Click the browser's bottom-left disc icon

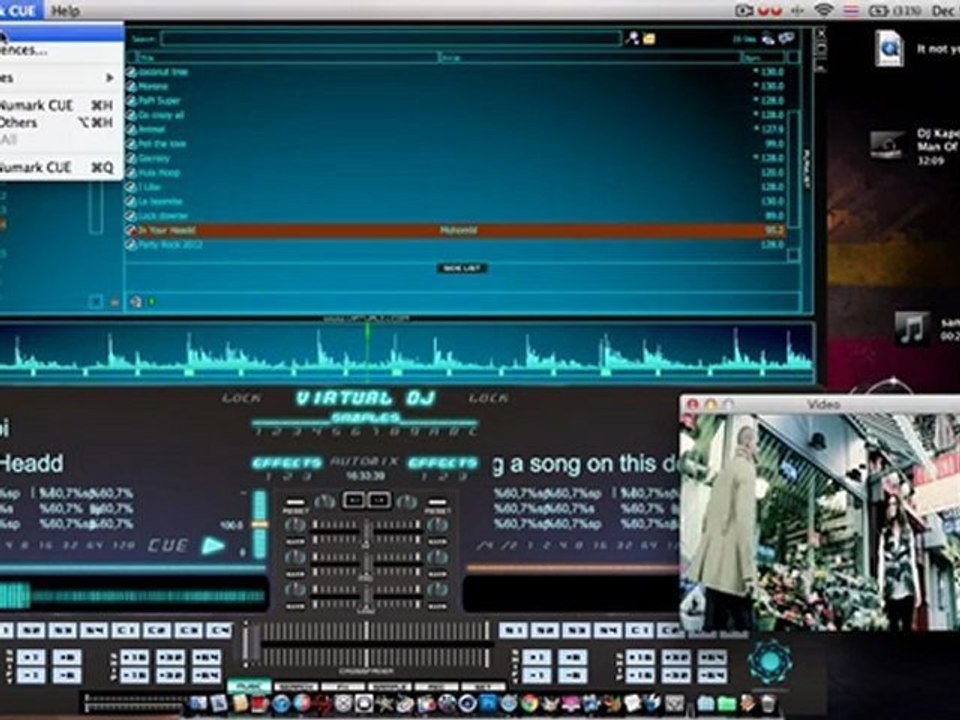click(x=135, y=301)
